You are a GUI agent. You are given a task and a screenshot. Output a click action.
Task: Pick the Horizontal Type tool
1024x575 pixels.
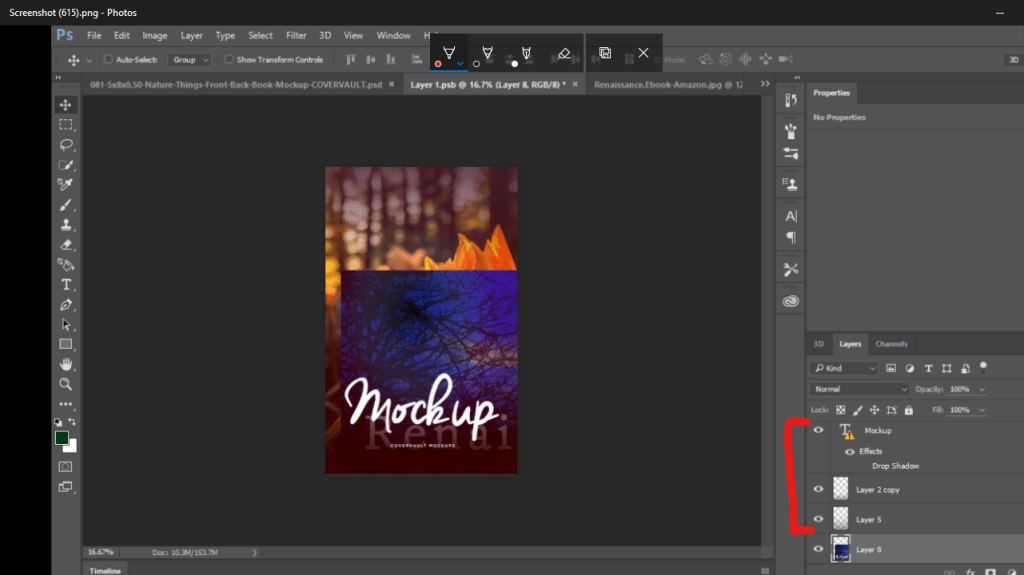[66, 285]
